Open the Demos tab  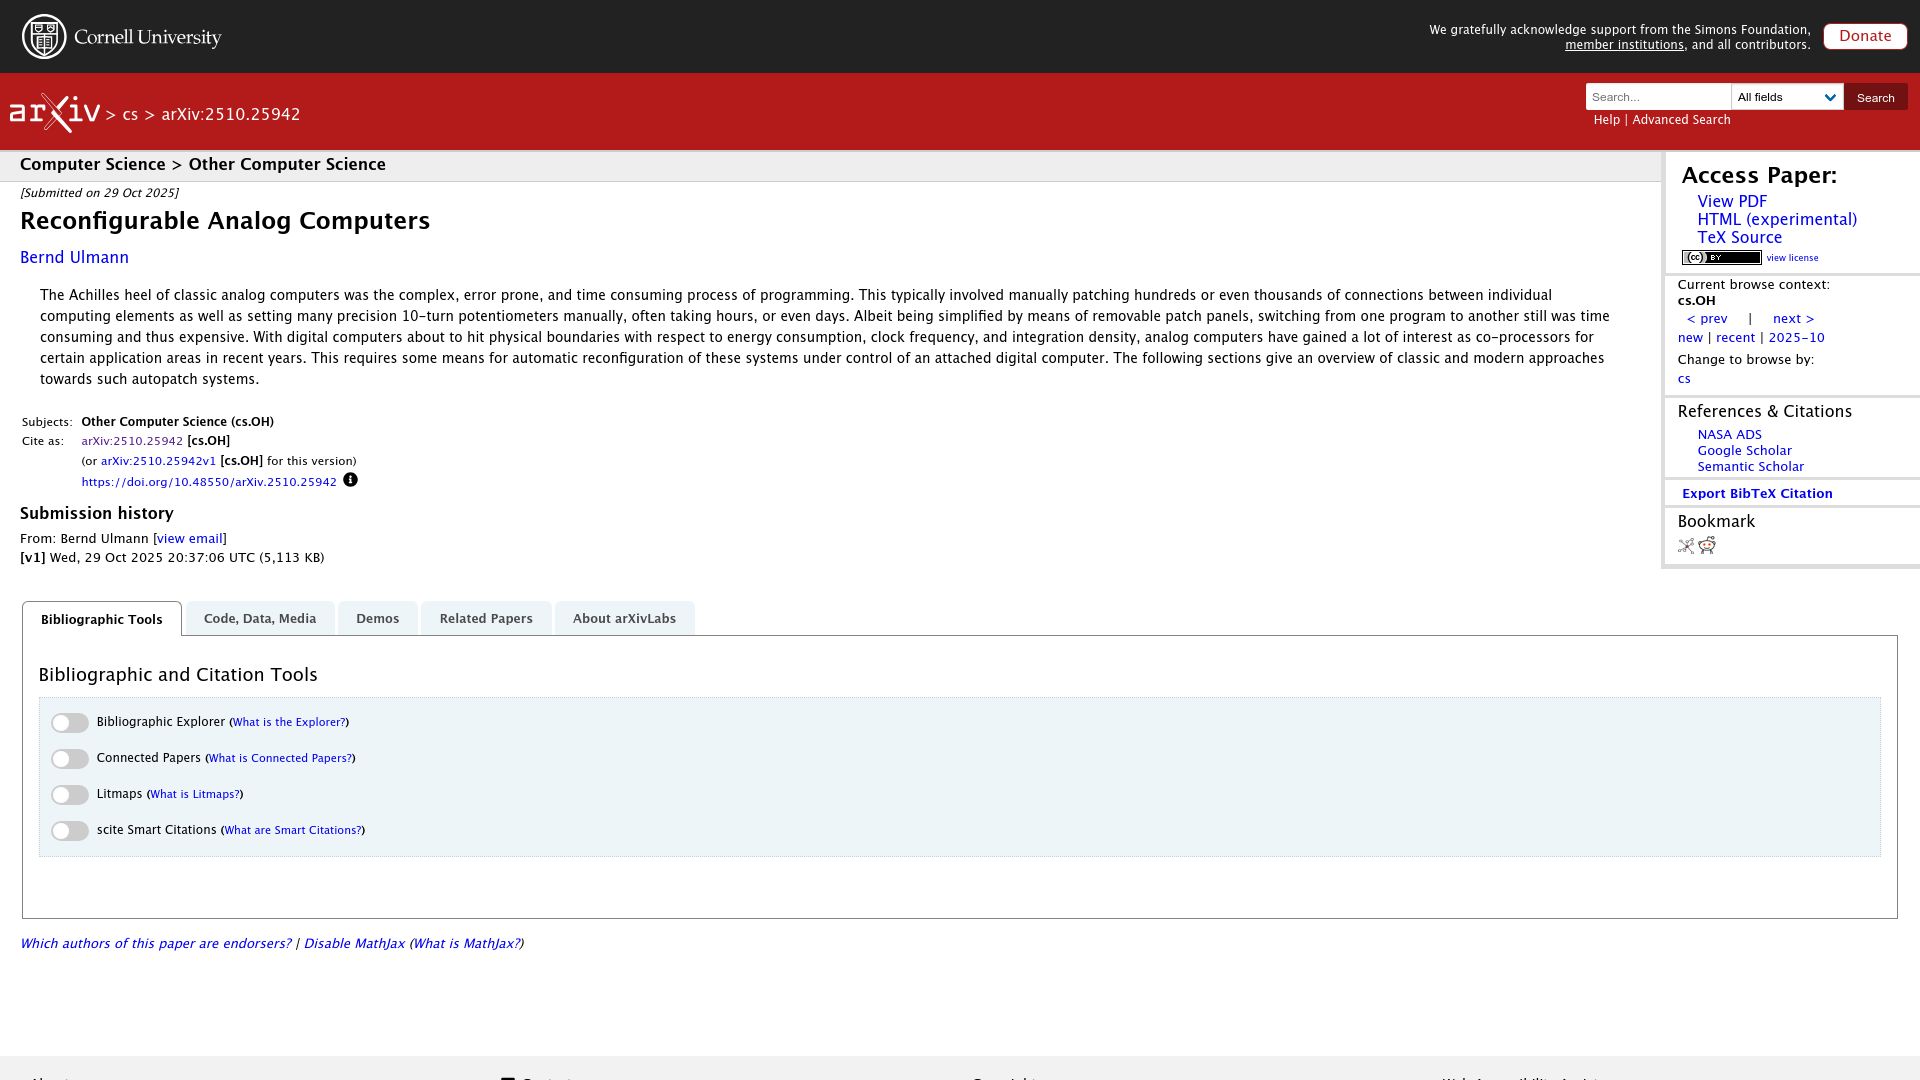[x=378, y=619]
